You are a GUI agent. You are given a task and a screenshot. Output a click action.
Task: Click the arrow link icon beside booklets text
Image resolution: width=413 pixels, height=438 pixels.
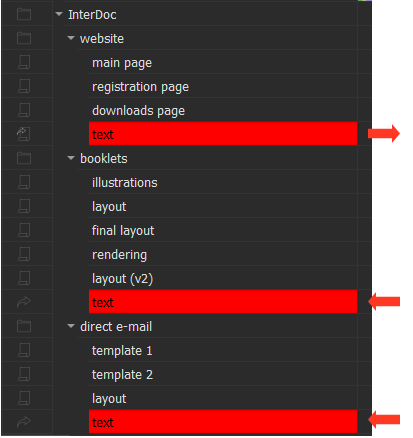24,302
